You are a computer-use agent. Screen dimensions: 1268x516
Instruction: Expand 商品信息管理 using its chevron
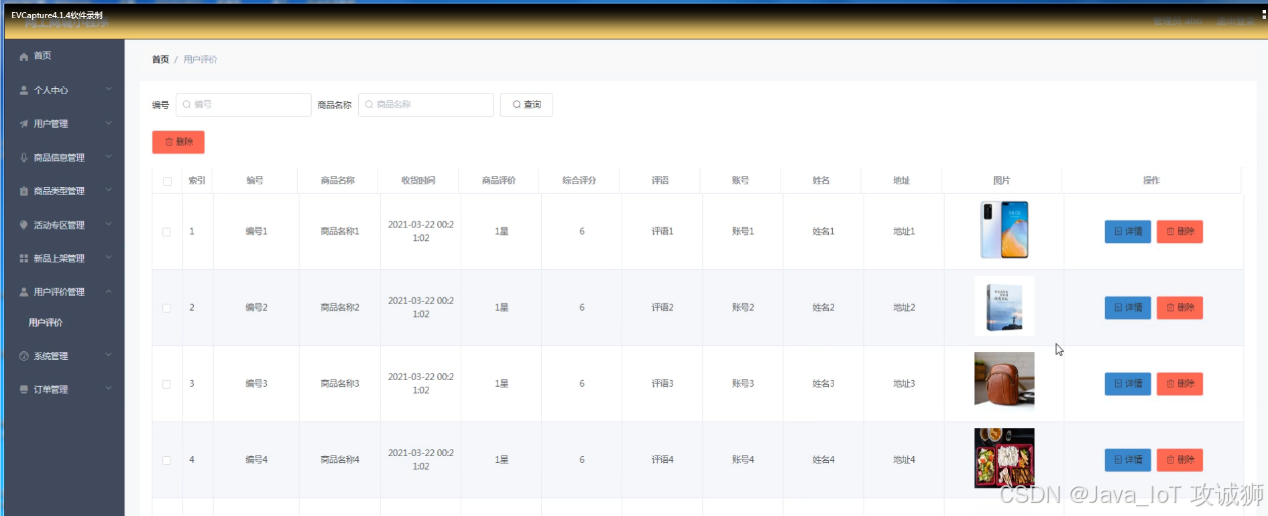click(x=108, y=157)
